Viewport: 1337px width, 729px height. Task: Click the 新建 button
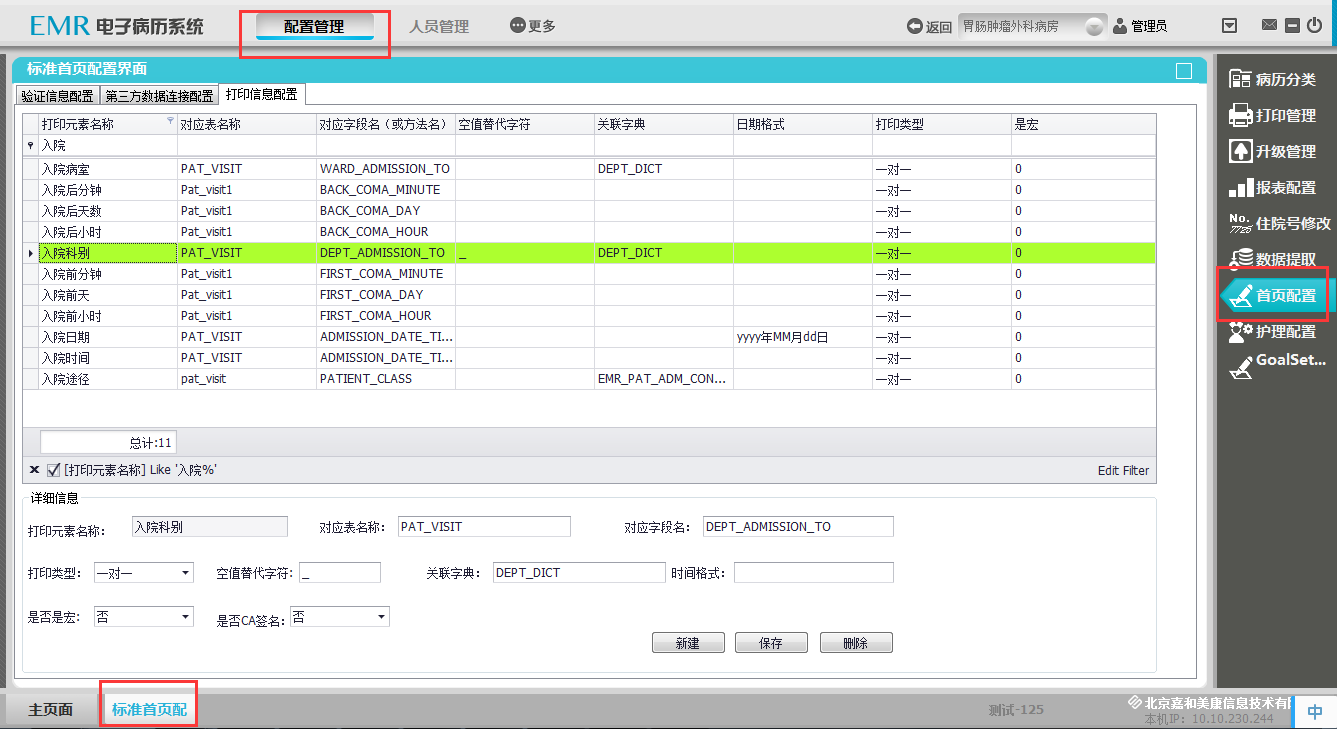point(688,643)
